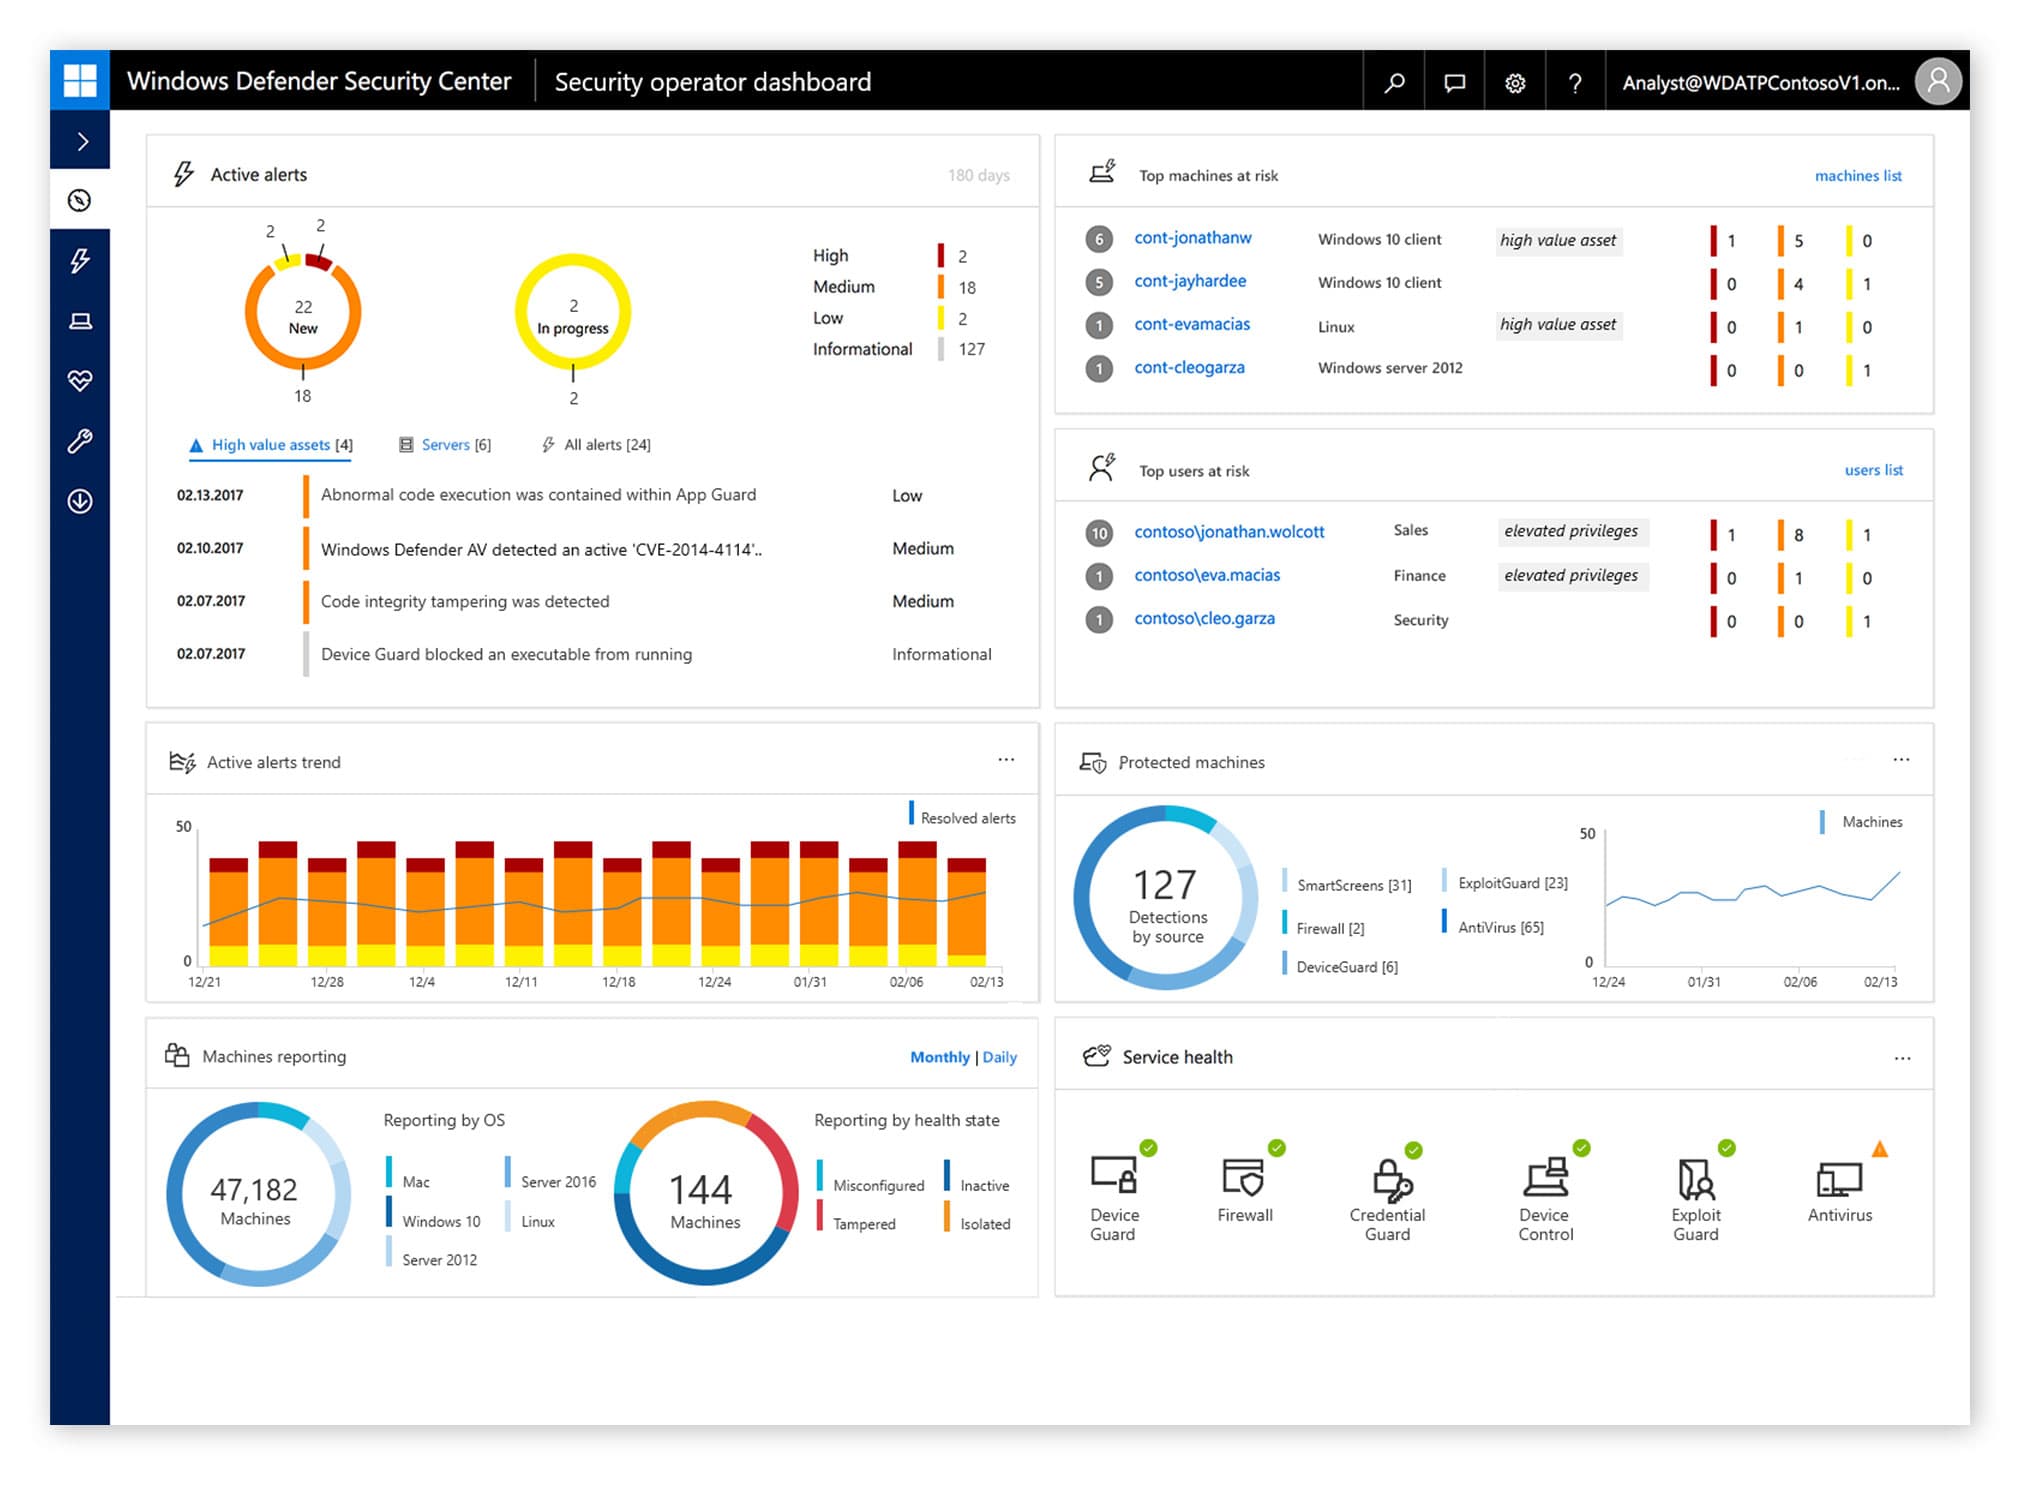Image resolution: width=2020 pixels, height=1500 pixels.
Task: Open Service health heart icon in sidebar
Action: pos(81,381)
